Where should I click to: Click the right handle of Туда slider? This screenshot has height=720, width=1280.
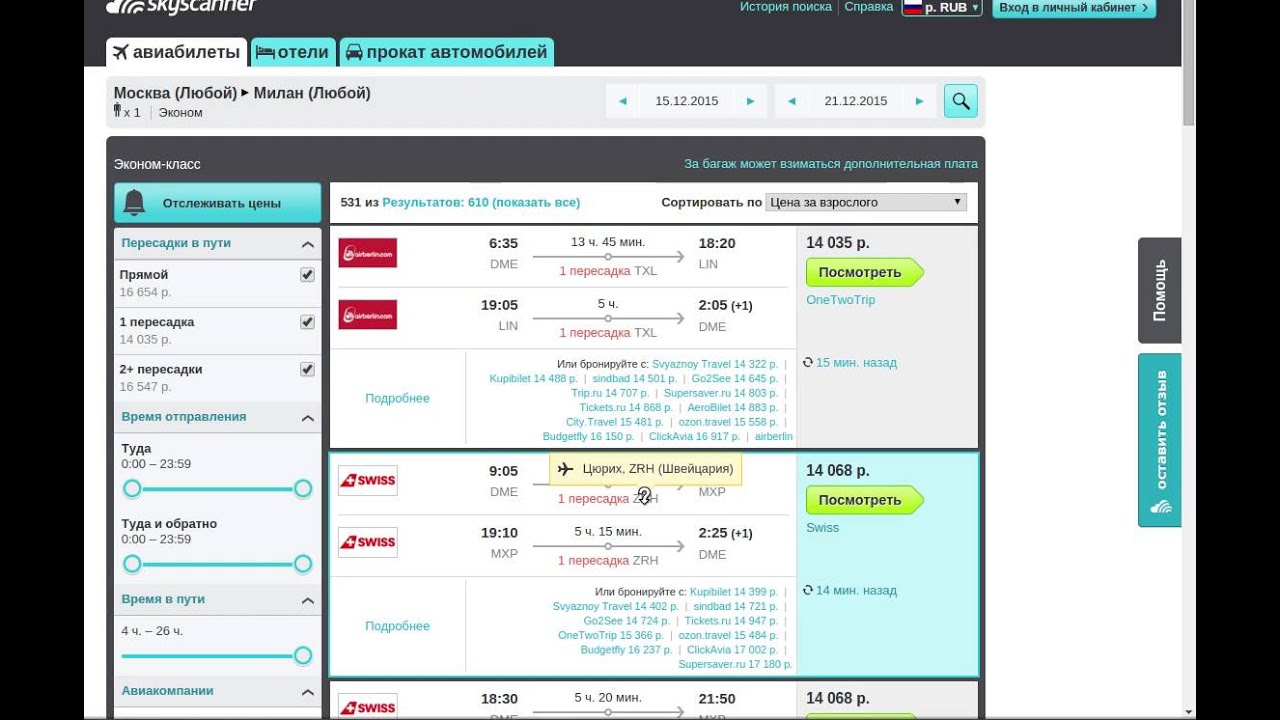tap(303, 488)
